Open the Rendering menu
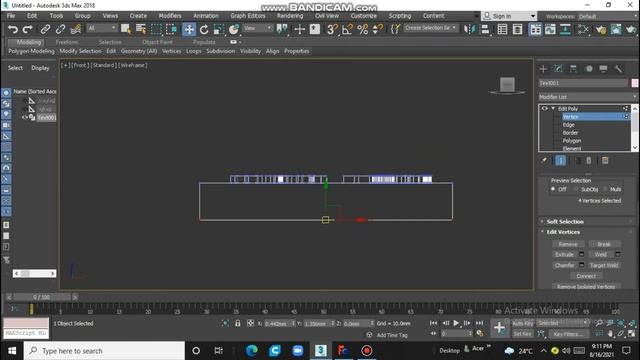Viewport: 640px width, 360px height. pos(290,16)
